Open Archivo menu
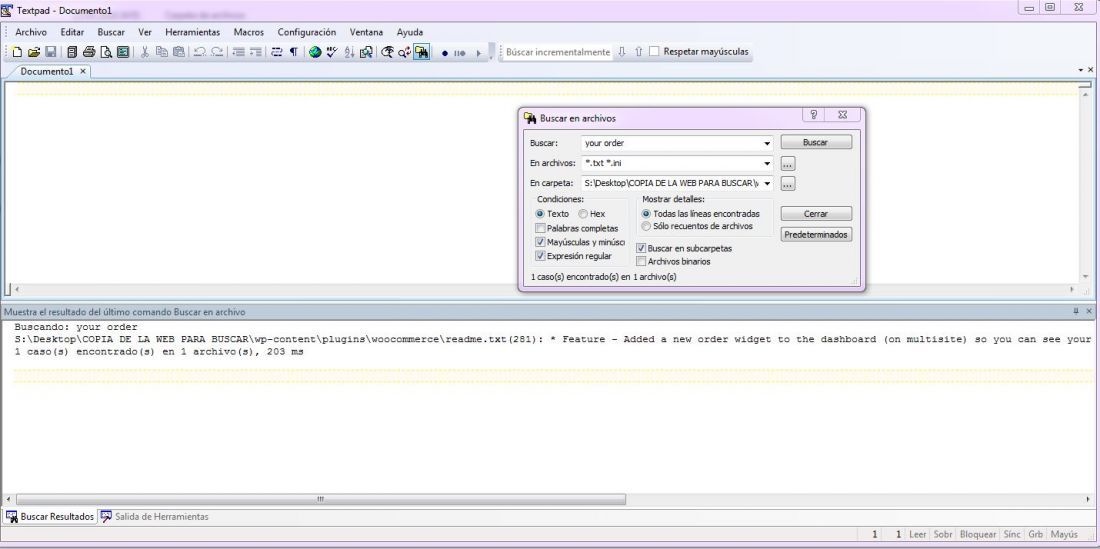This screenshot has width=1100, height=549. pyautogui.click(x=31, y=32)
